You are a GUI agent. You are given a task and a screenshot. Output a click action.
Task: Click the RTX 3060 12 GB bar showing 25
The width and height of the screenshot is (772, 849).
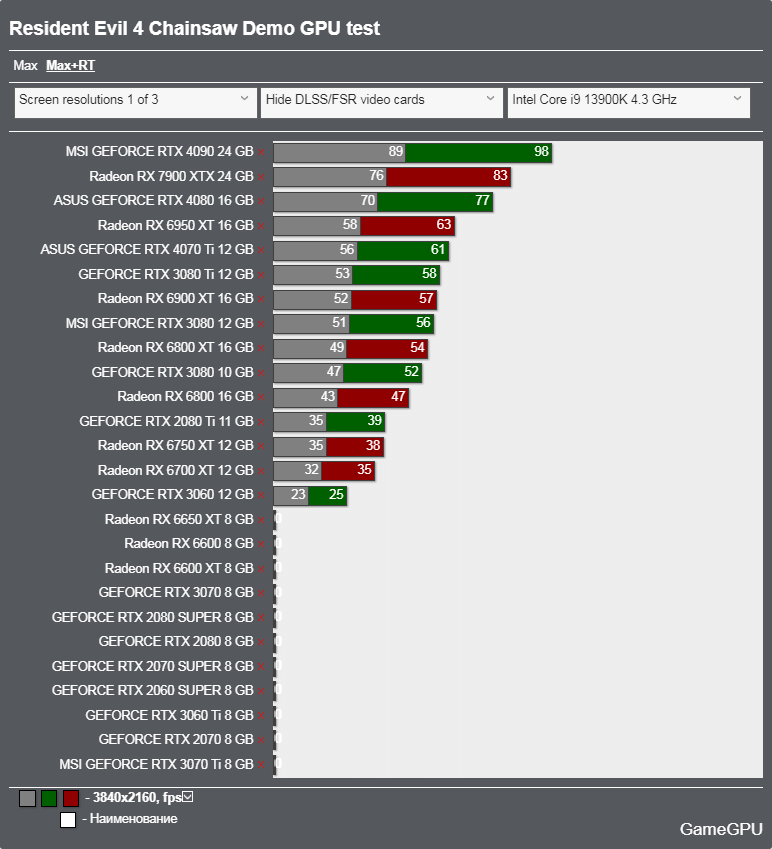tap(328, 495)
